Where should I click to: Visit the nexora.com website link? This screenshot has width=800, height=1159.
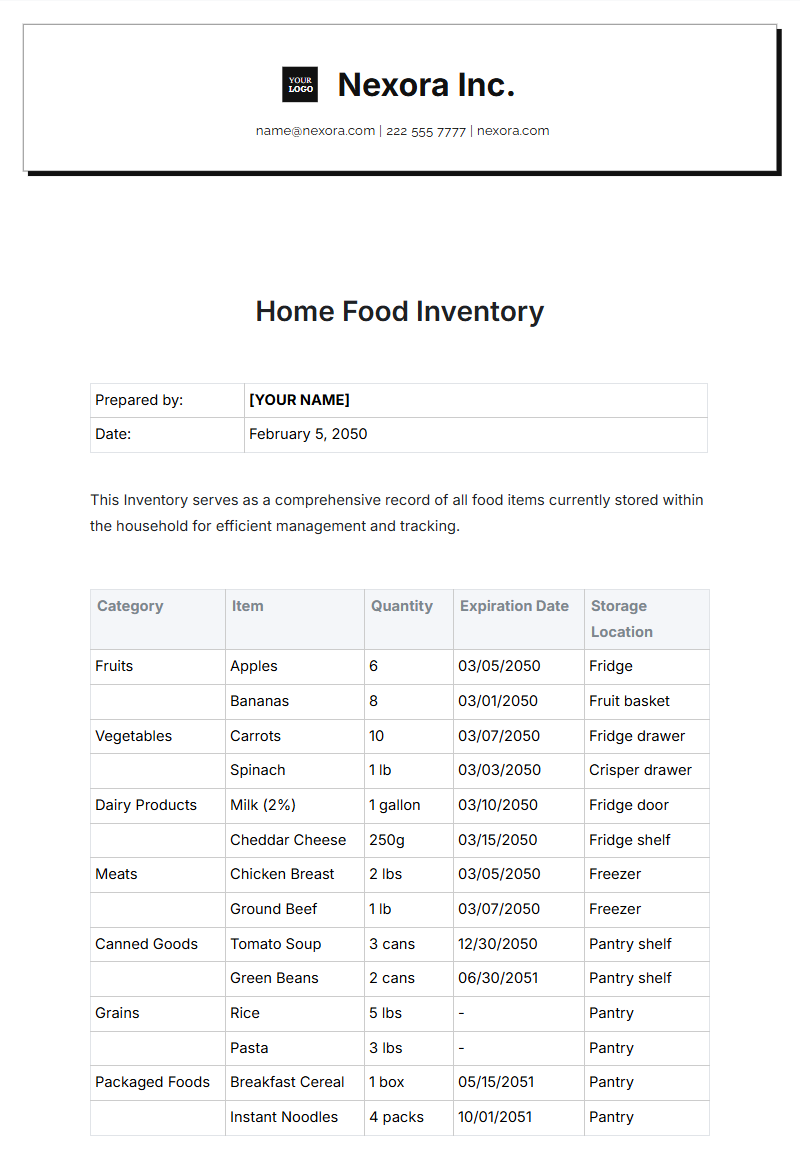point(513,131)
